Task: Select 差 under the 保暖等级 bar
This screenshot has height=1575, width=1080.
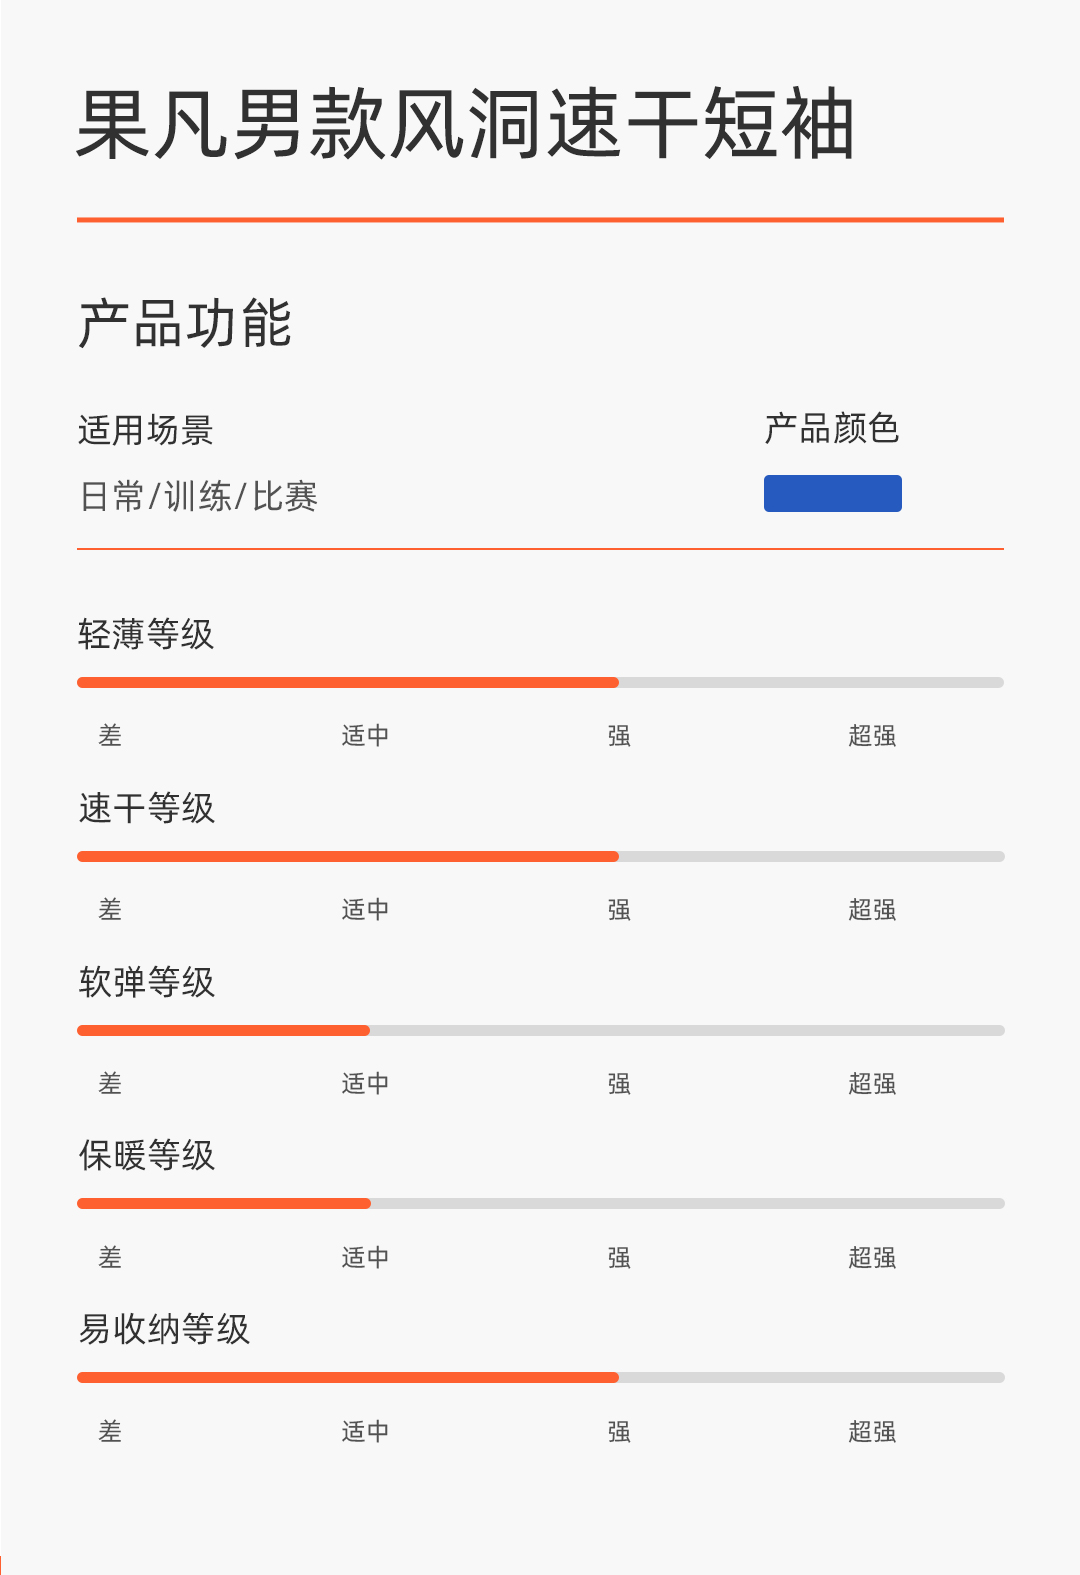Action: (110, 1258)
